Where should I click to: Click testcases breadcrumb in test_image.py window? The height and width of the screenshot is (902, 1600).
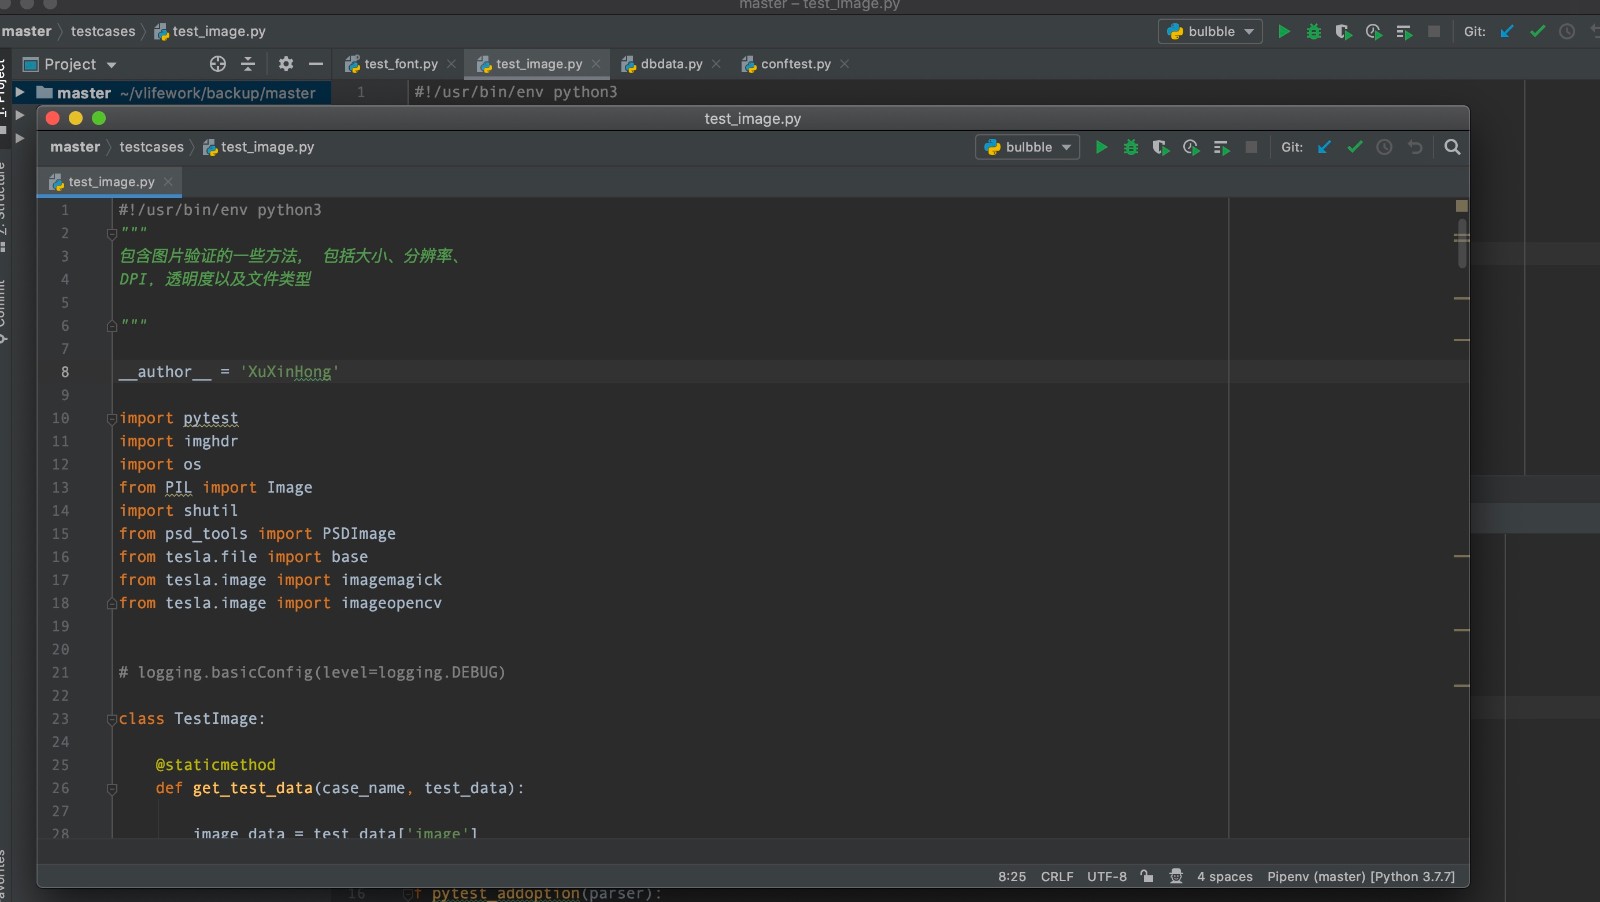tap(152, 147)
